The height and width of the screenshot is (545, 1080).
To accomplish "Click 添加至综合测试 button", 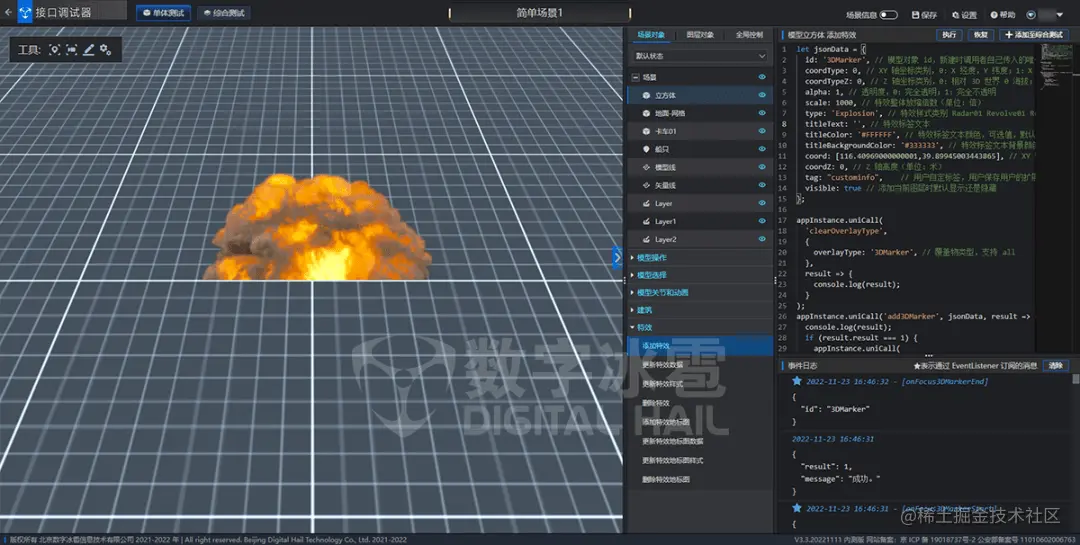I will [x=1034, y=34].
